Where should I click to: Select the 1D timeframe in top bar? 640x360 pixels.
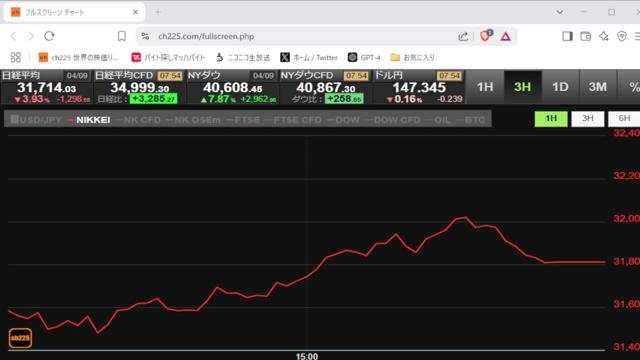pos(560,87)
